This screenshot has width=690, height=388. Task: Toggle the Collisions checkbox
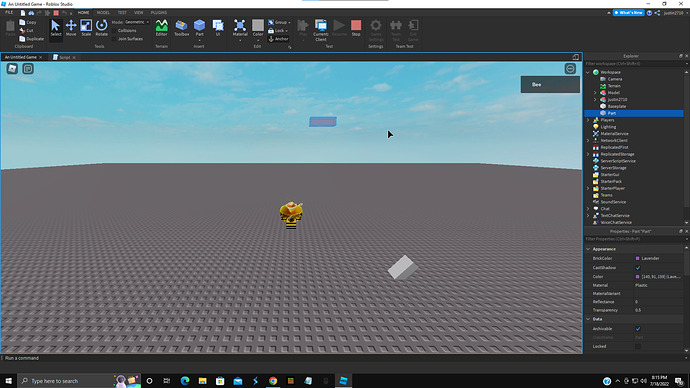[x=114, y=31]
